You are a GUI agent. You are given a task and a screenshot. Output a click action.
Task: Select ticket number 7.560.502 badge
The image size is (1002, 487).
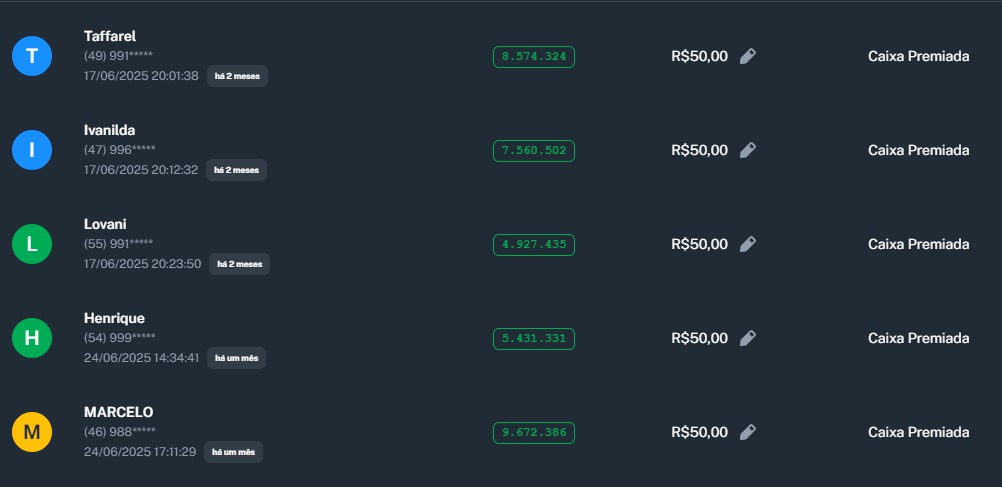tap(534, 151)
